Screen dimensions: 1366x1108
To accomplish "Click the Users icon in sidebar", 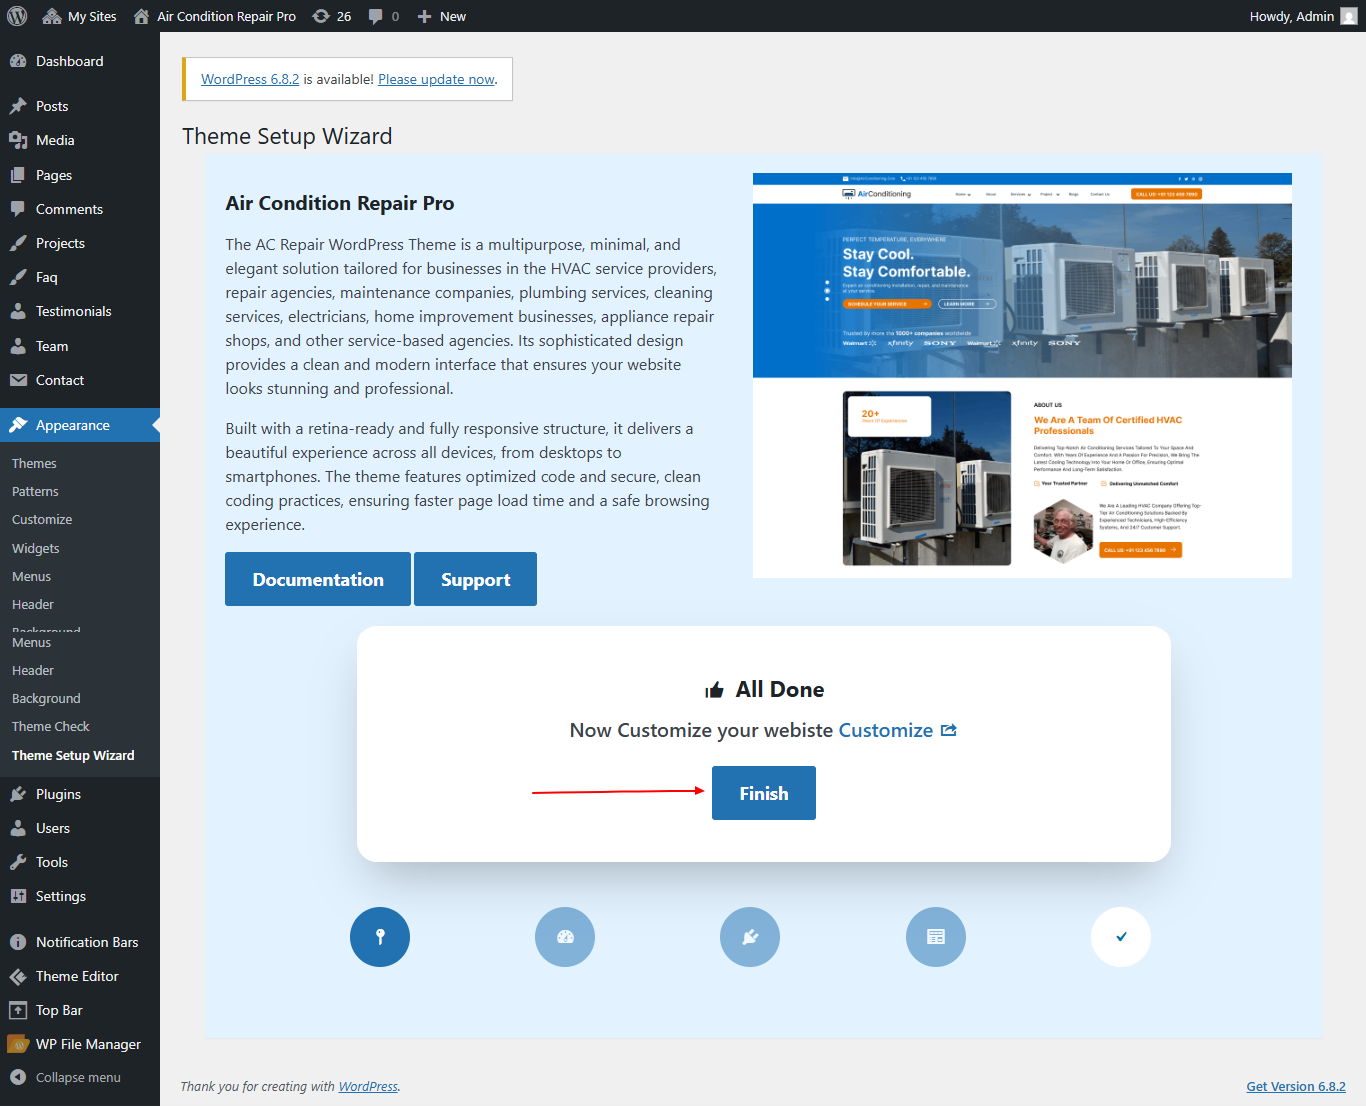I will [18, 828].
